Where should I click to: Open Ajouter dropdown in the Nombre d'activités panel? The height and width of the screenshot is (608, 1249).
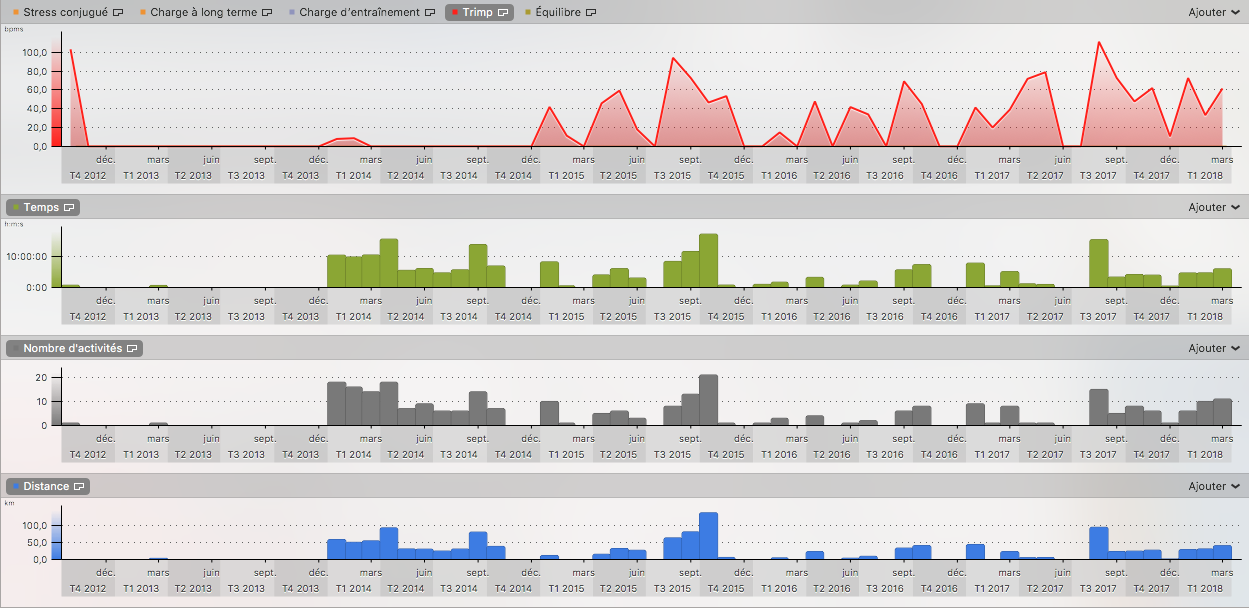click(x=1213, y=348)
